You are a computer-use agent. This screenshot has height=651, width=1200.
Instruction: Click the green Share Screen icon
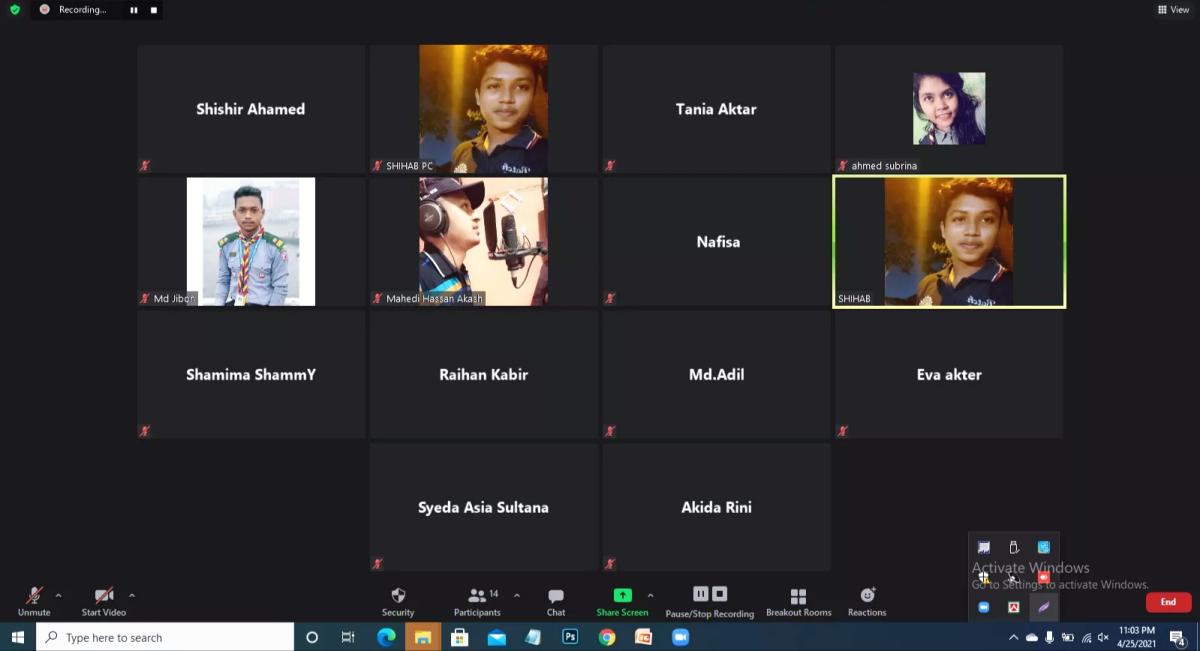622,596
